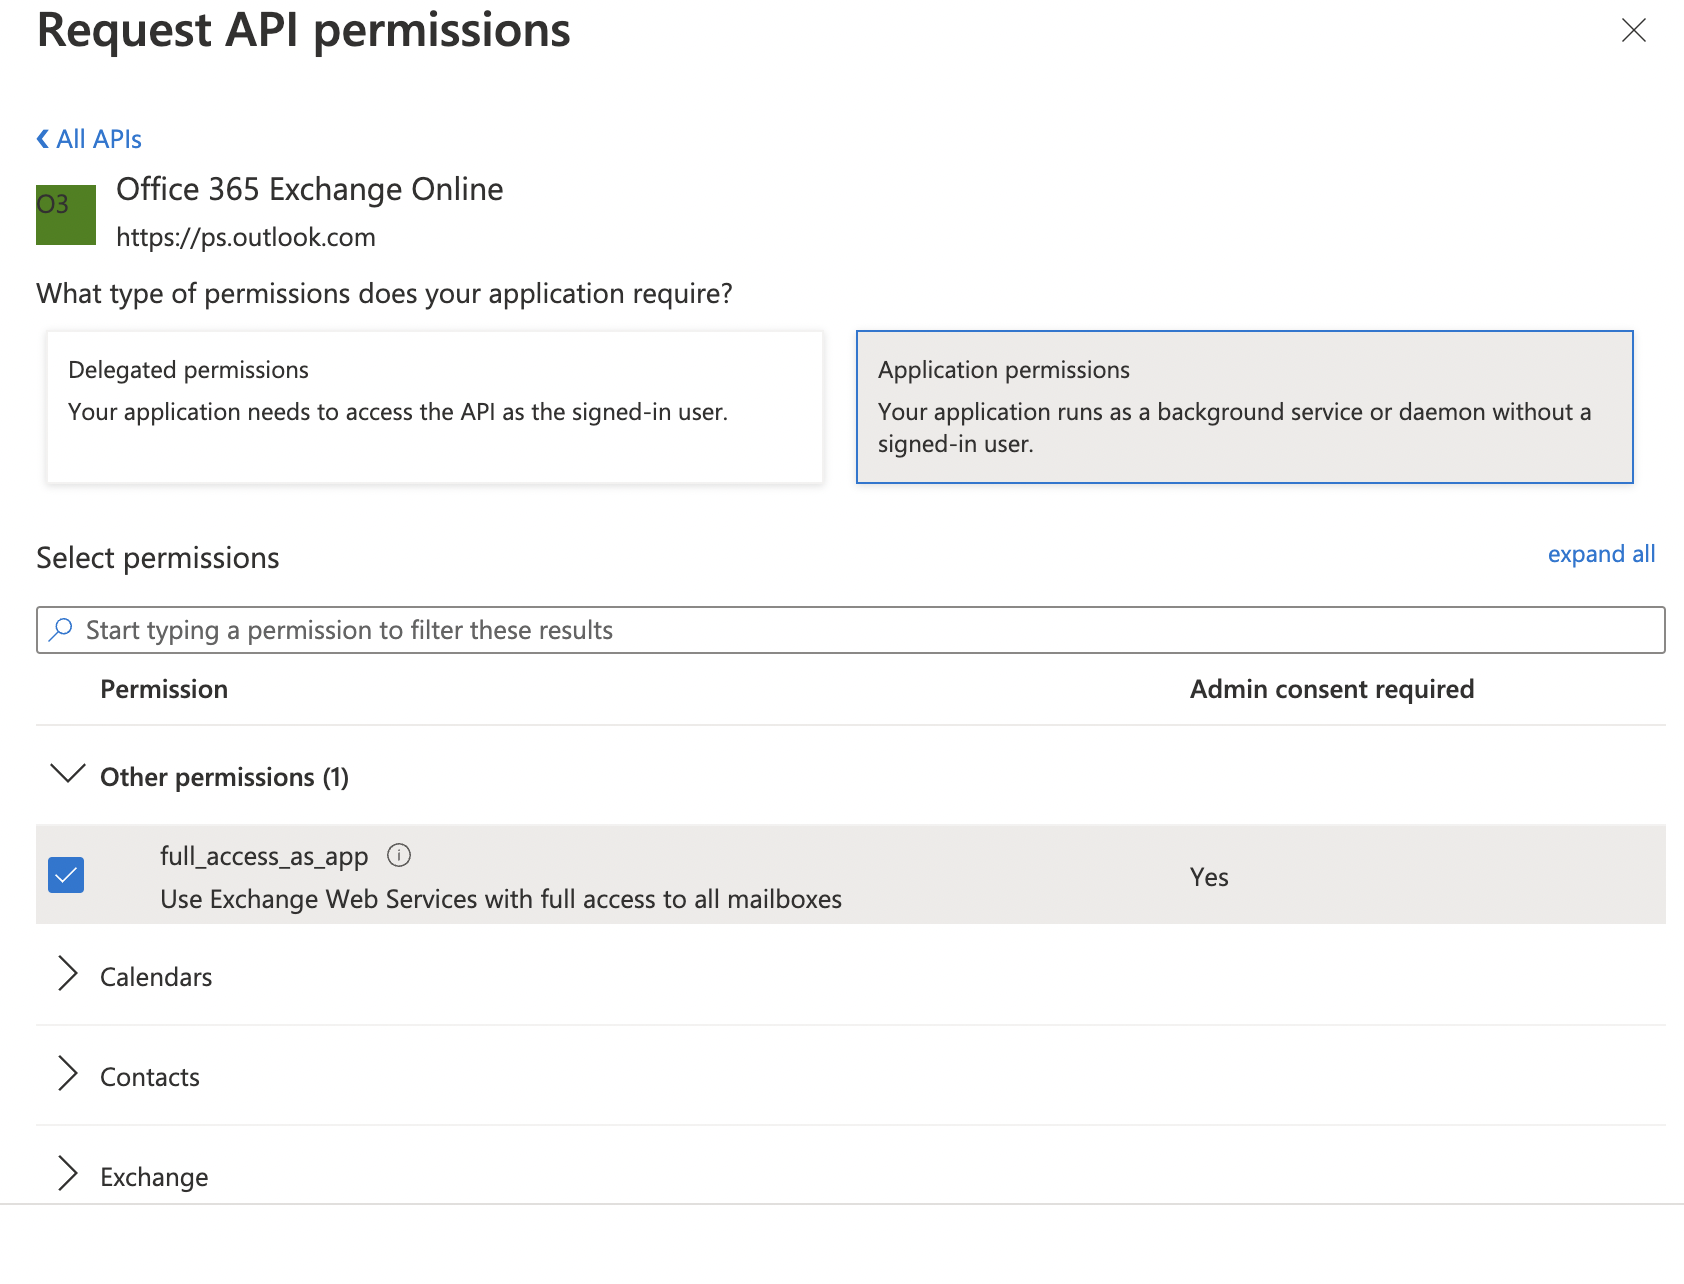Screen dimensions: 1684x1284
Task: Open info tooltip for full_access_as_app
Action: 399,855
